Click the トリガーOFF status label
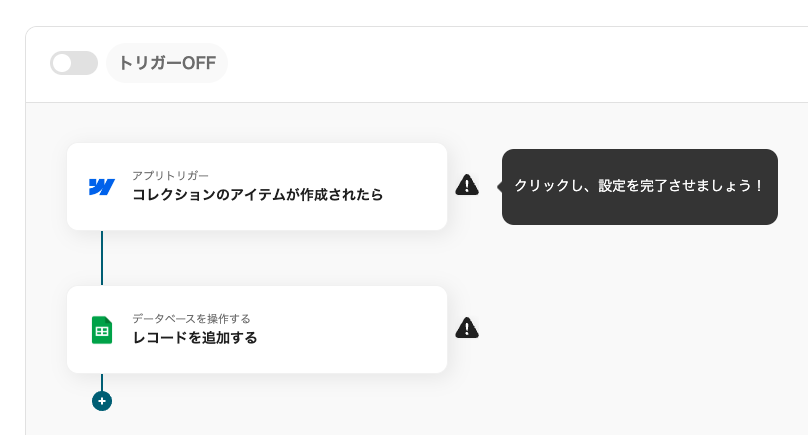This screenshot has width=808, height=435. tap(167, 63)
